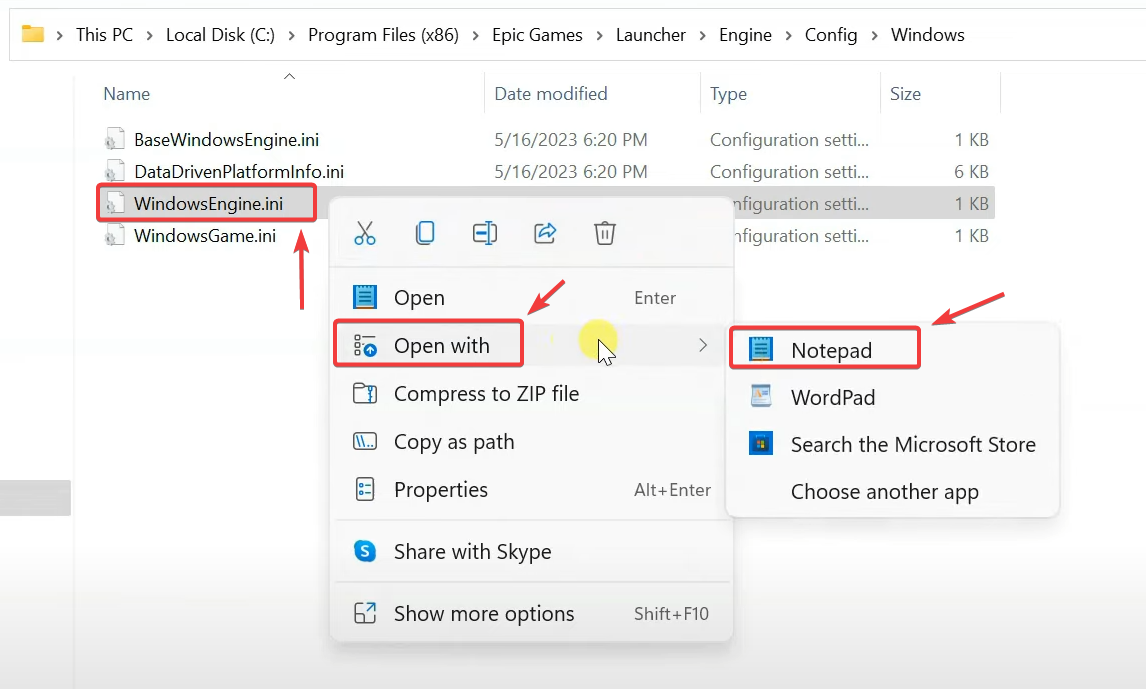The image size is (1146, 689).
Task: Choose WordPad in Open with submenu
Action: click(x=893, y=397)
